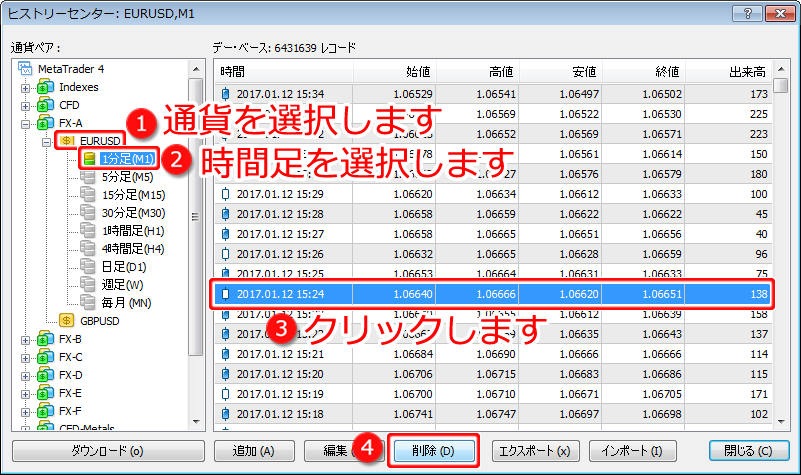Click the 閉じる (C) button
Image resolution: width=801 pixels, height=475 pixels.
tap(749, 451)
